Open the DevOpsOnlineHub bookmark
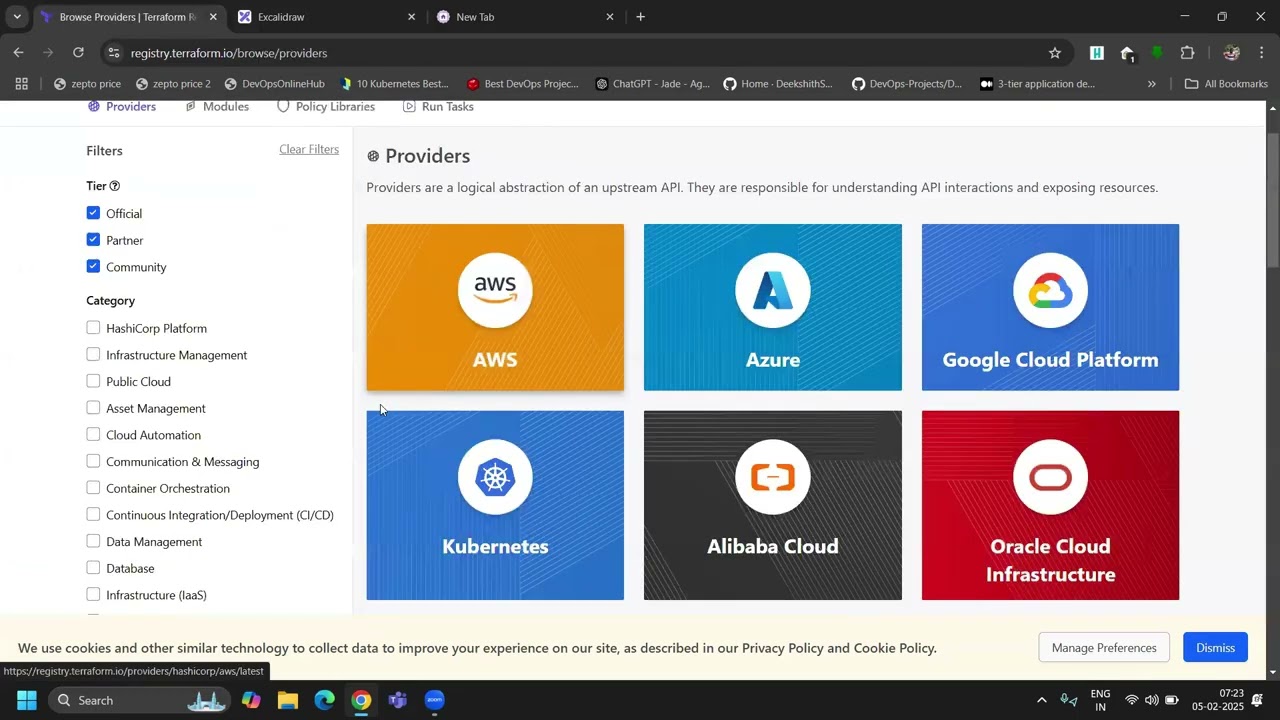1280x720 pixels. pos(274,84)
